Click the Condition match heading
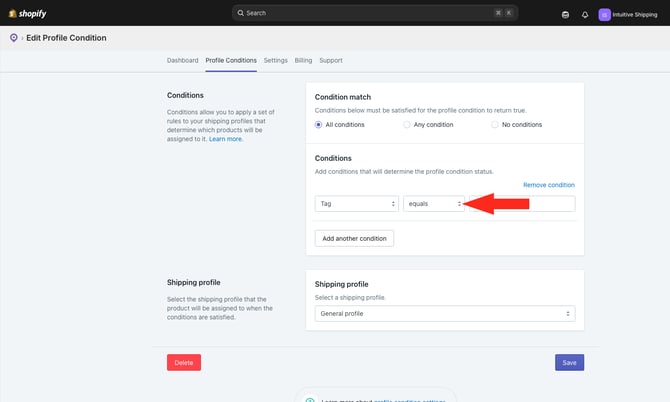This screenshot has width=670, height=402. tap(343, 97)
